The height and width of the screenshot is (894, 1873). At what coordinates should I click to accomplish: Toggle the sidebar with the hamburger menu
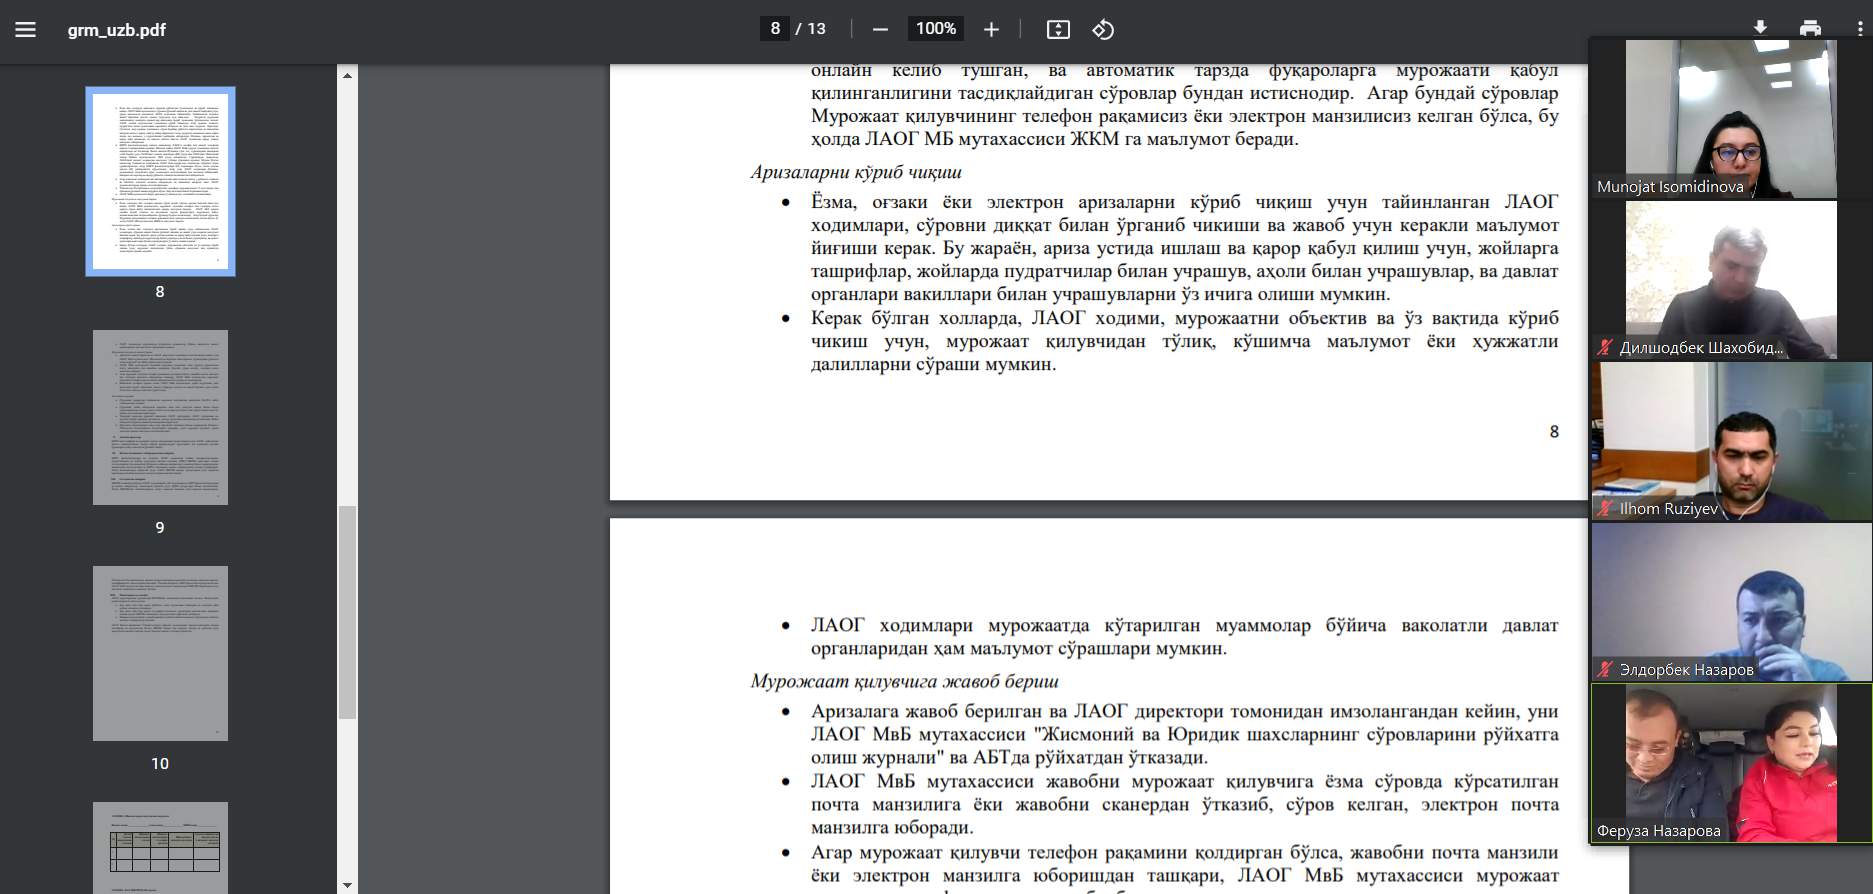click(x=26, y=30)
